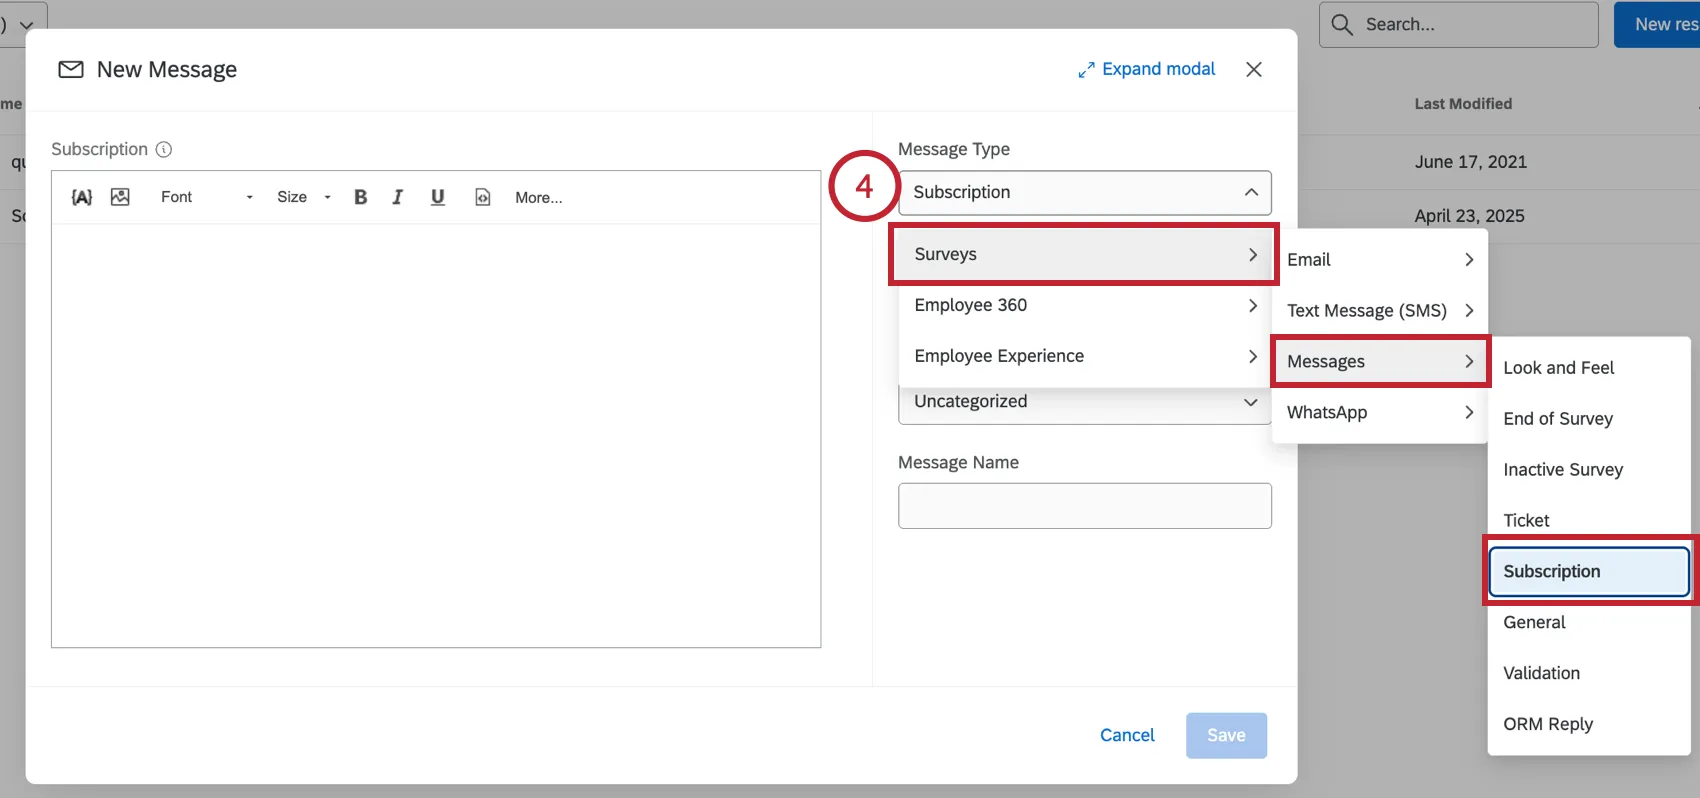The image size is (1700, 798).
Task: Toggle italic formatting
Action: [x=398, y=197]
